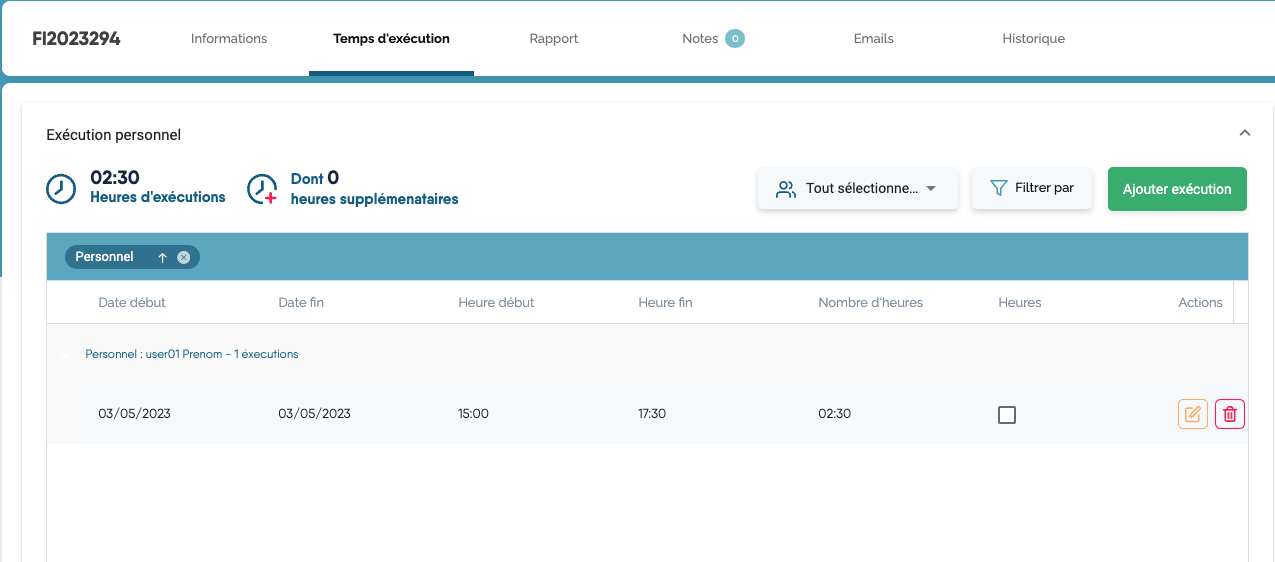Remove the Personnel grouping chip
Image resolution: width=1275 pixels, height=562 pixels.
[184, 257]
